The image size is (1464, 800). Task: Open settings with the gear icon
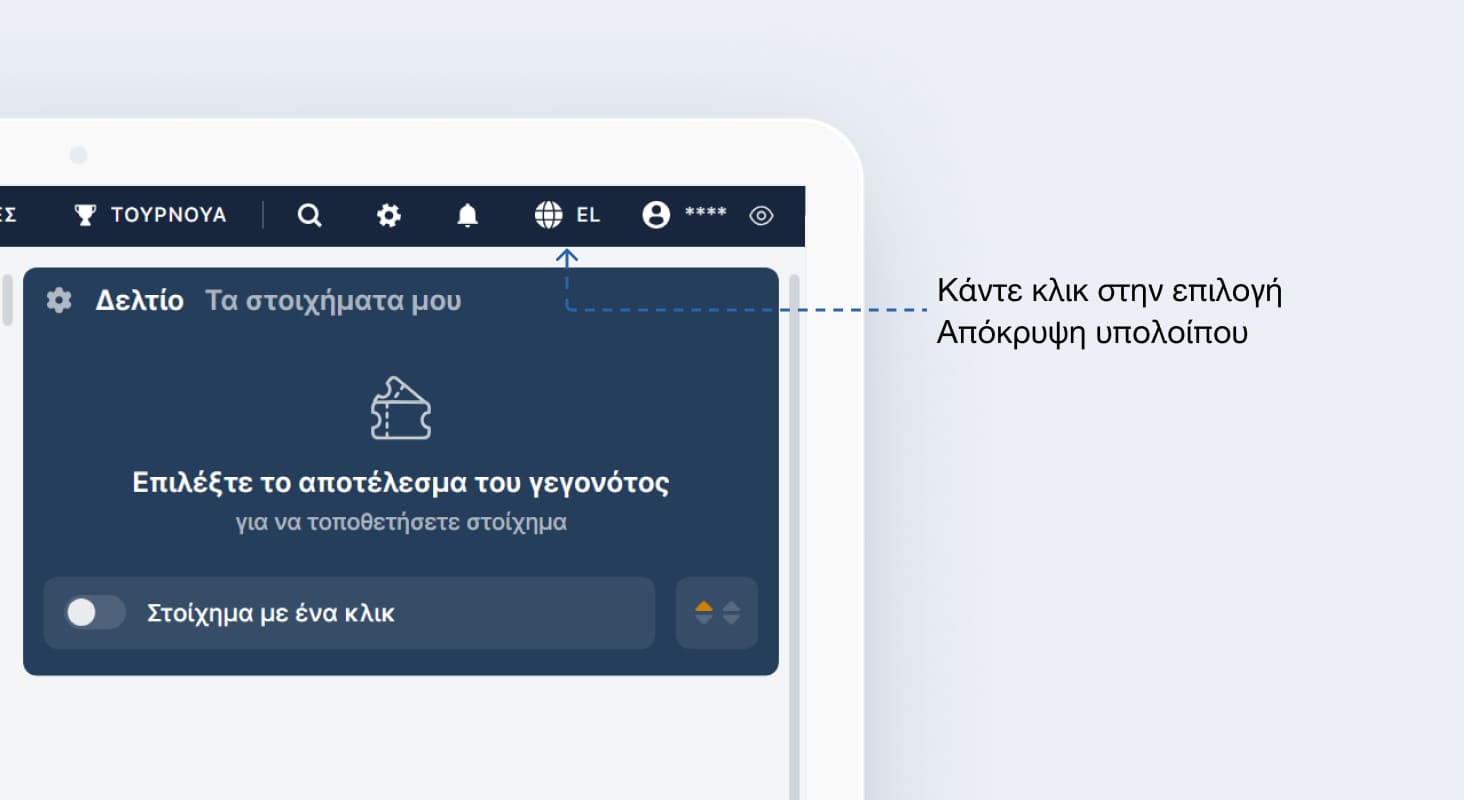388,215
